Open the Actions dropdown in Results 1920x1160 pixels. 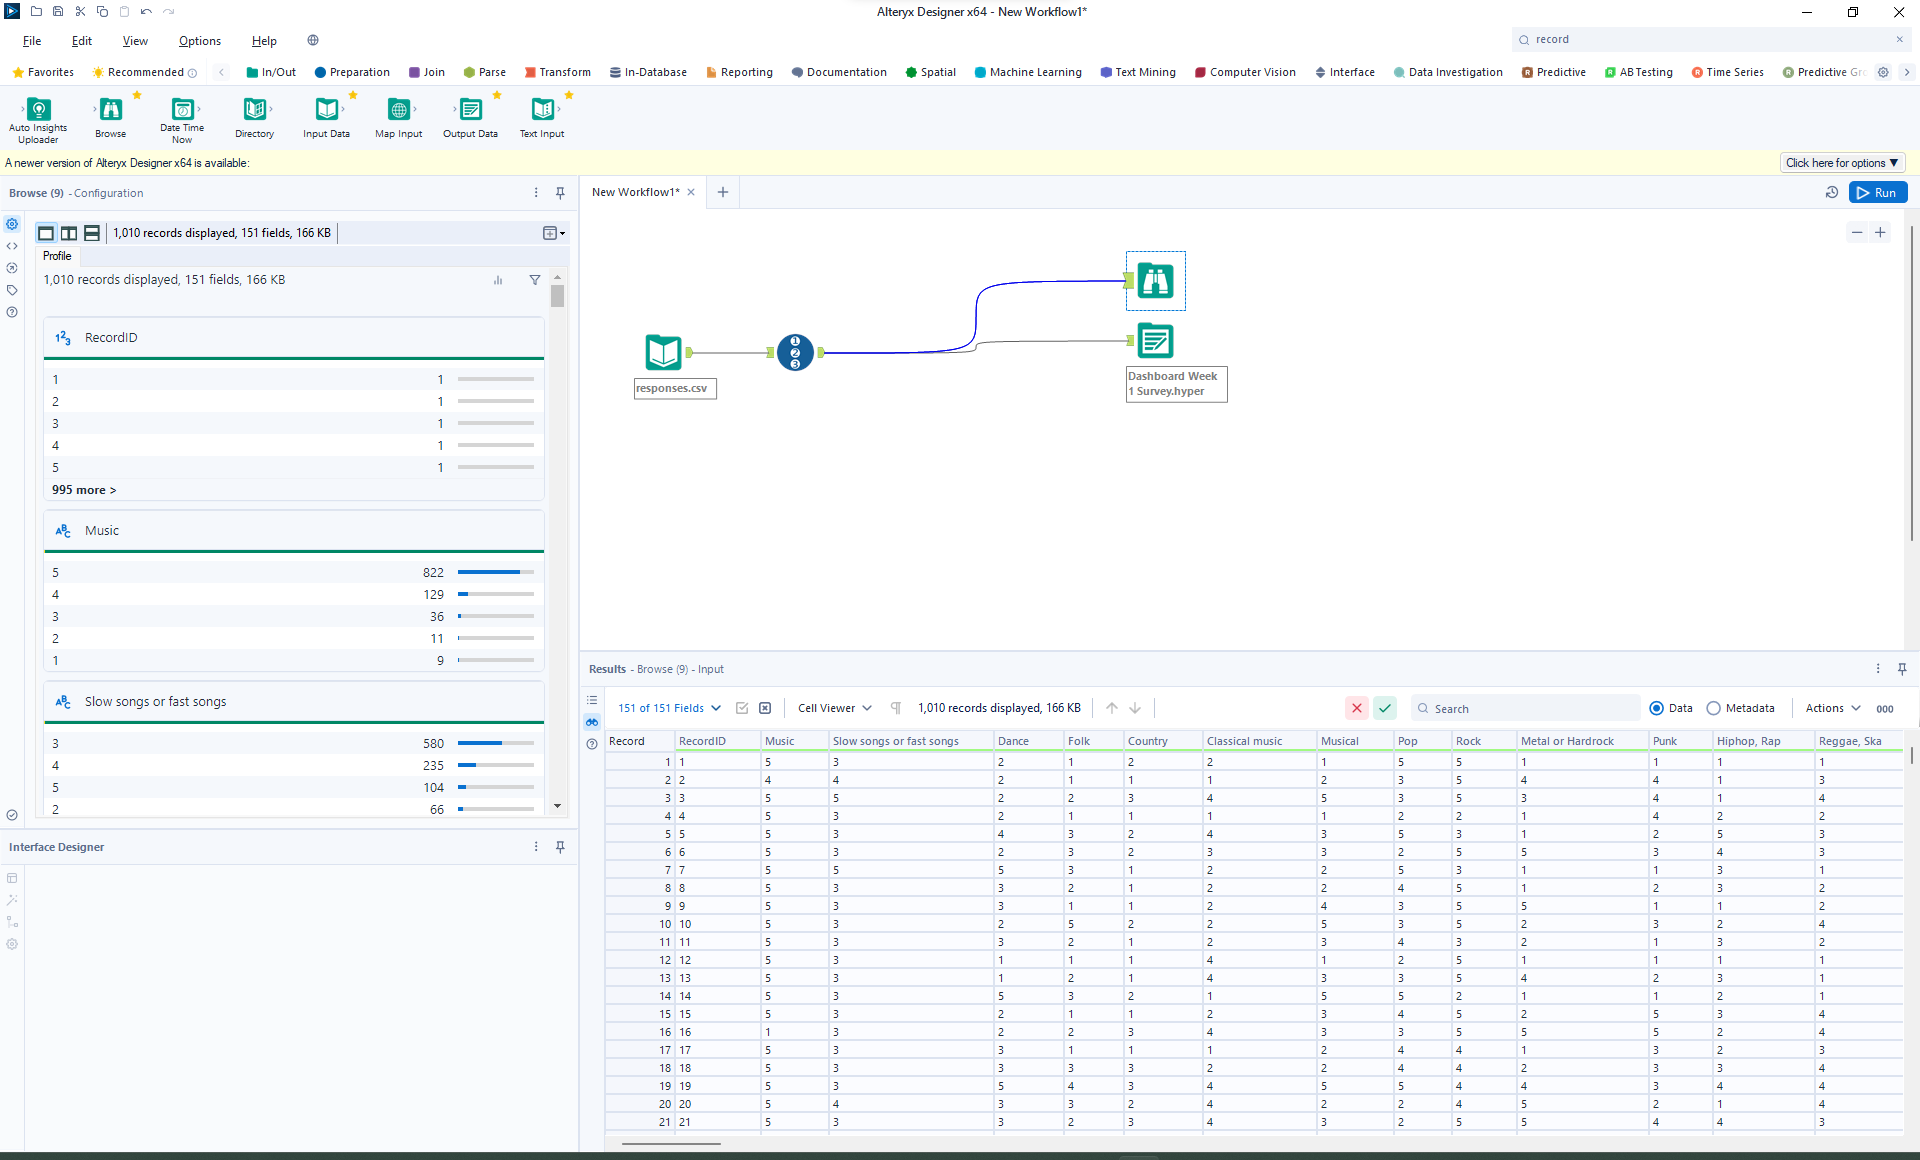tap(1833, 708)
